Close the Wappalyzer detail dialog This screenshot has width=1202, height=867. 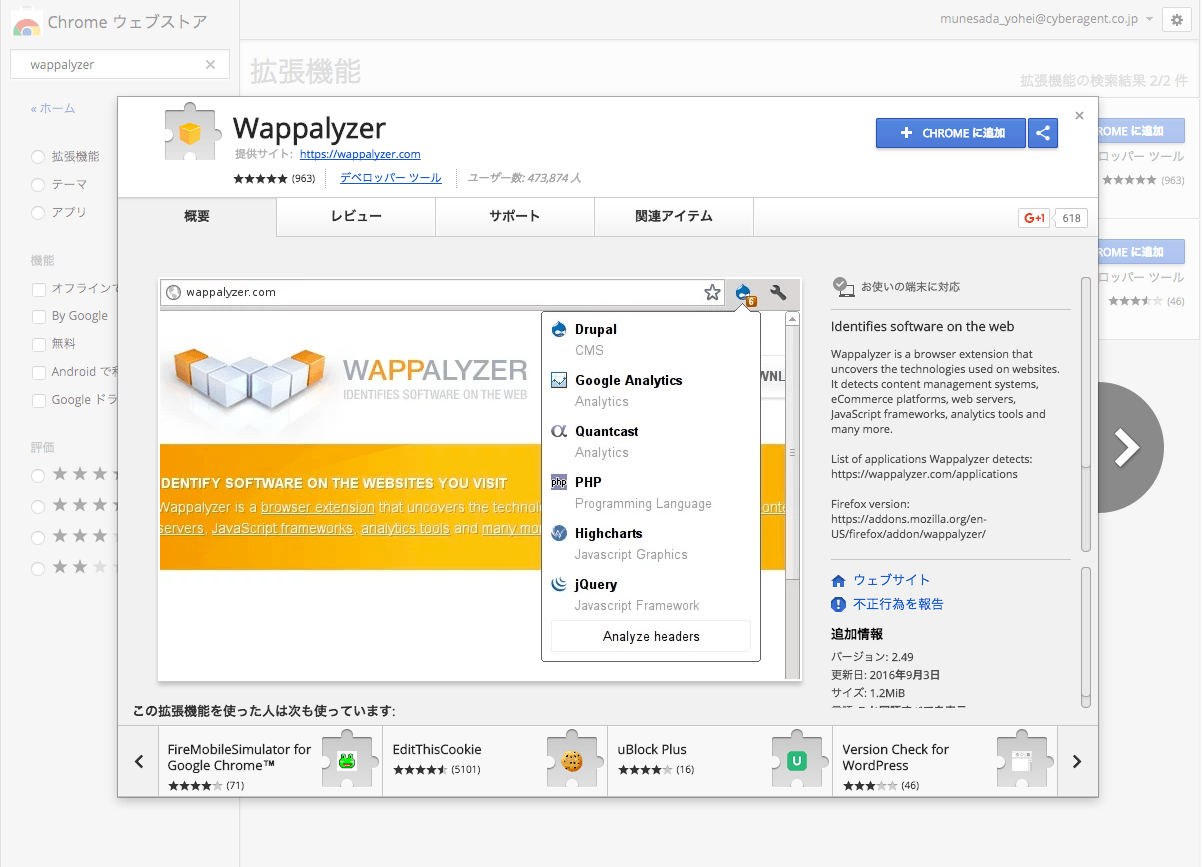tap(1079, 116)
